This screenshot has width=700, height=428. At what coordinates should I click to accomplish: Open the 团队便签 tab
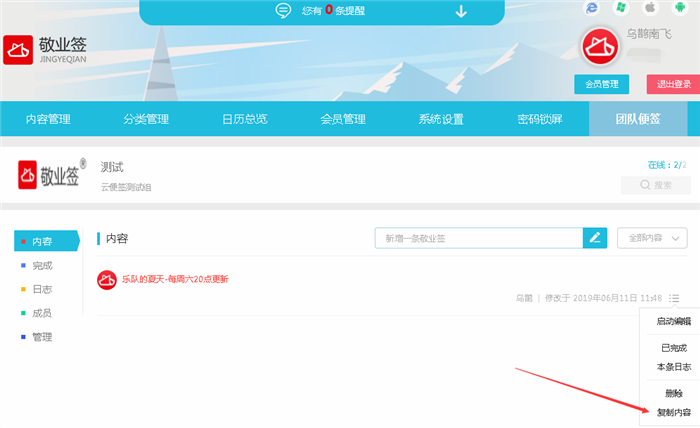tap(637, 120)
